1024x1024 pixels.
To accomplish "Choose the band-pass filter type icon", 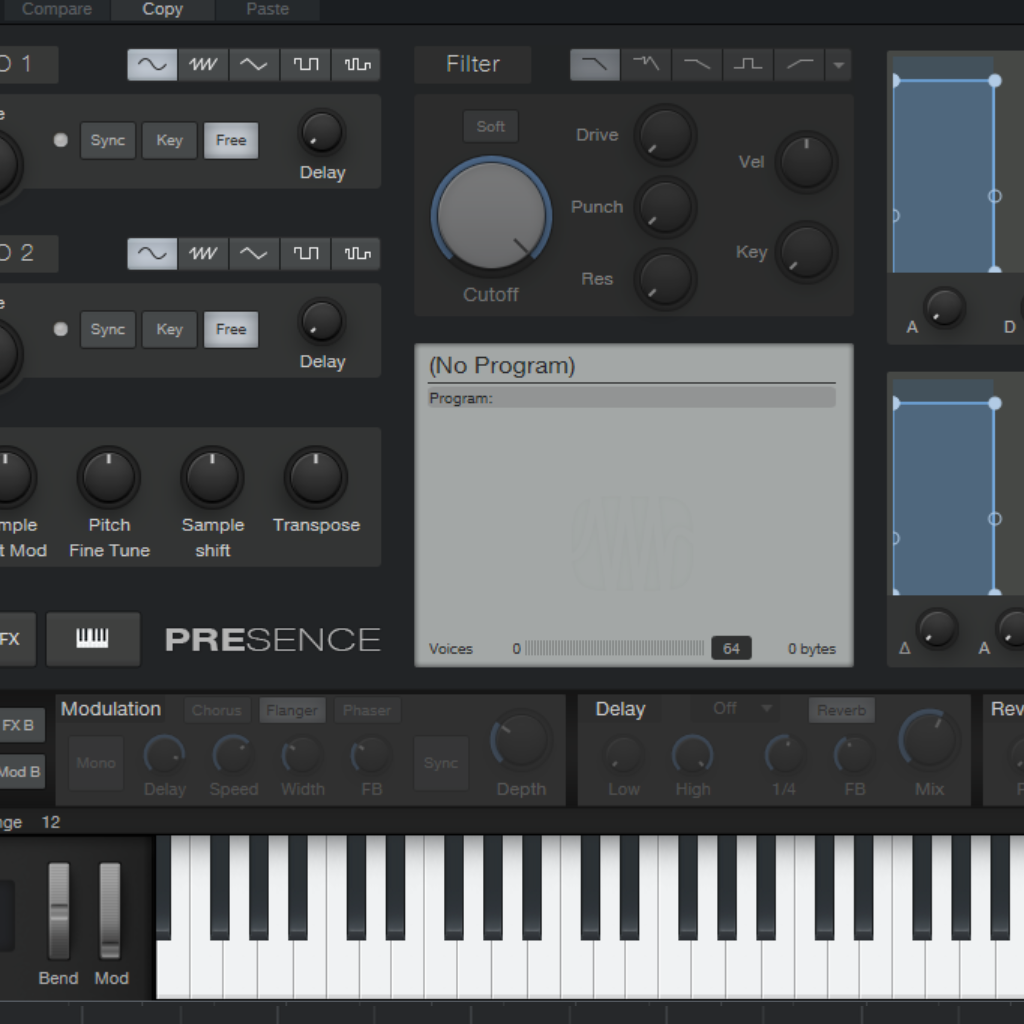I will pyautogui.click(x=748, y=65).
